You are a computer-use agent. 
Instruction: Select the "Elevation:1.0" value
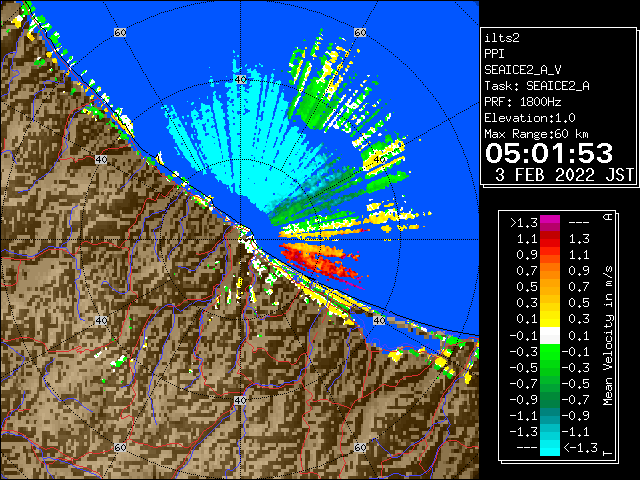530,118
